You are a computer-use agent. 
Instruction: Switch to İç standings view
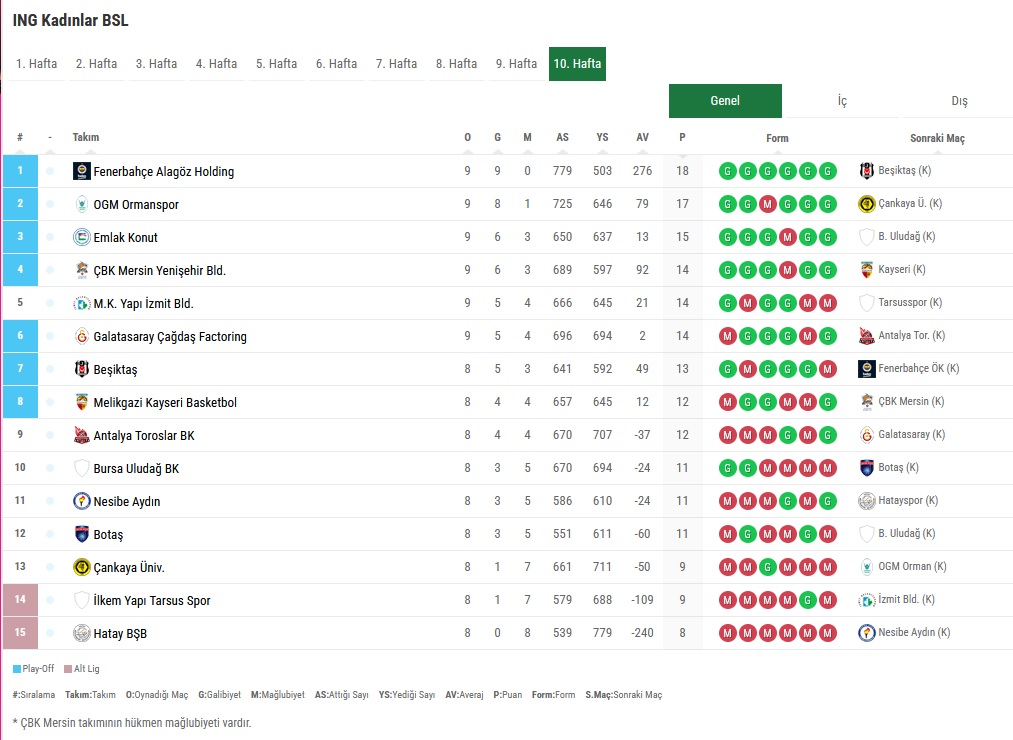click(x=842, y=101)
